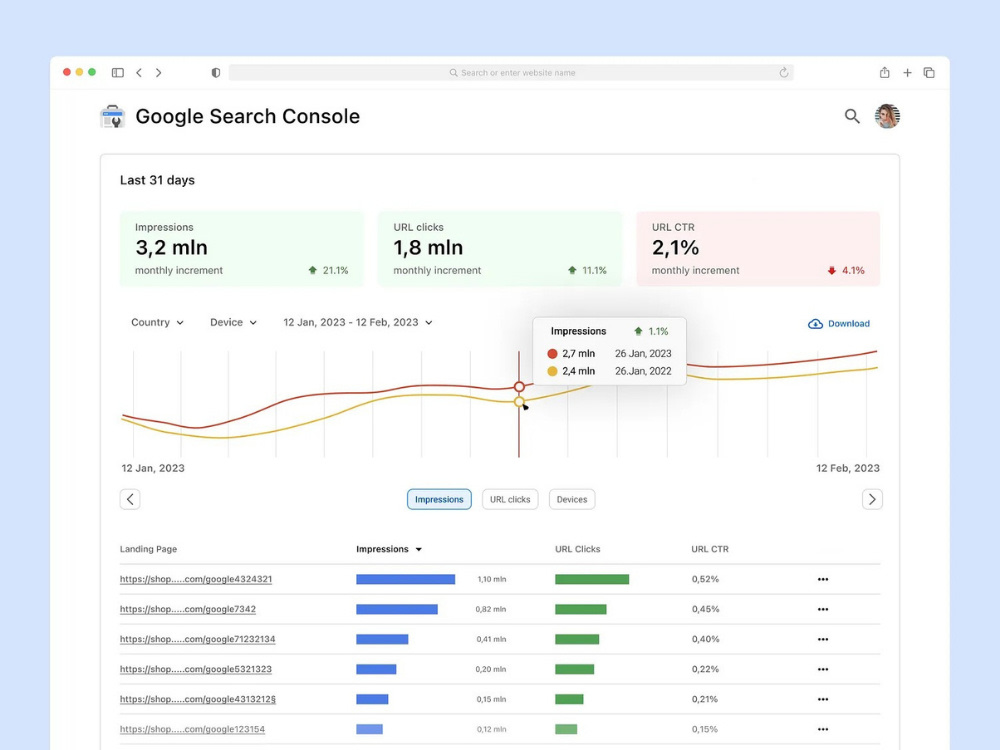Open link shop google4324321
The width and height of the screenshot is (1000, 750).
point(196,579)
